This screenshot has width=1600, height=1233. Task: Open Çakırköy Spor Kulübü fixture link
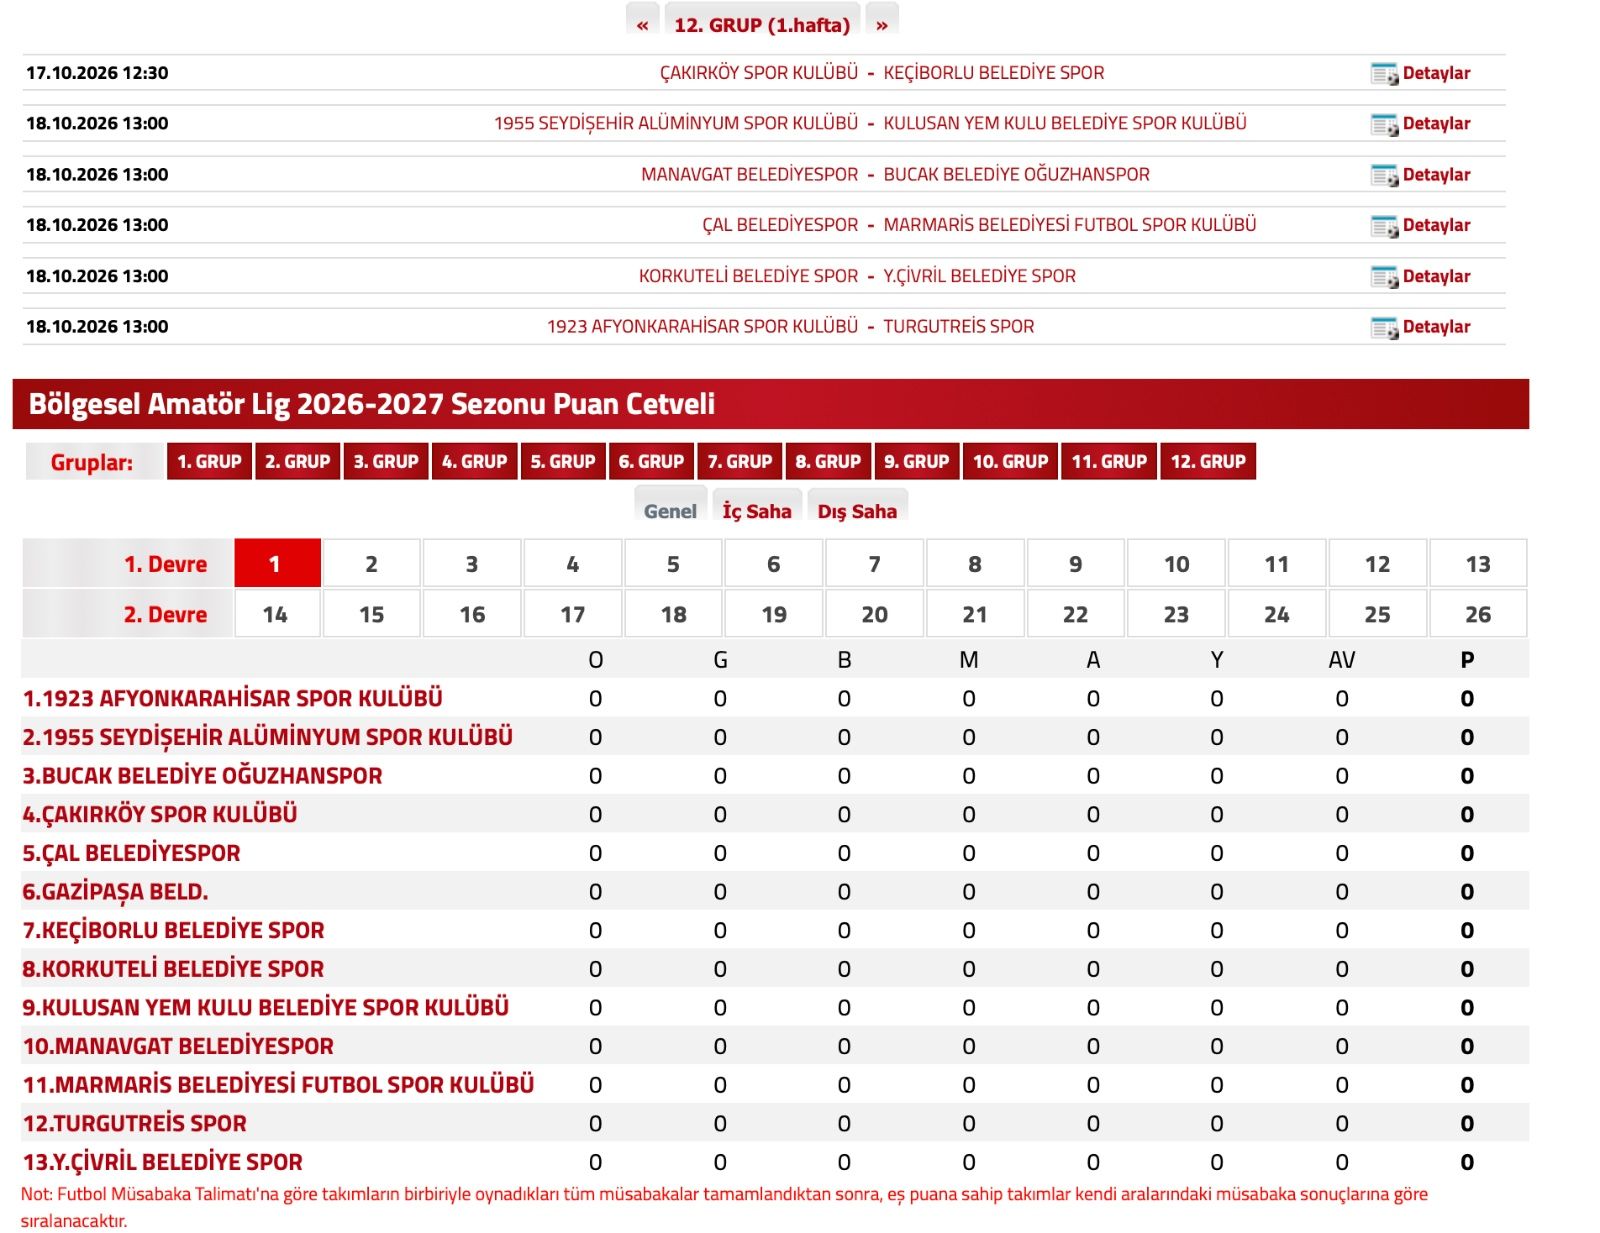[x=759, y=73]
